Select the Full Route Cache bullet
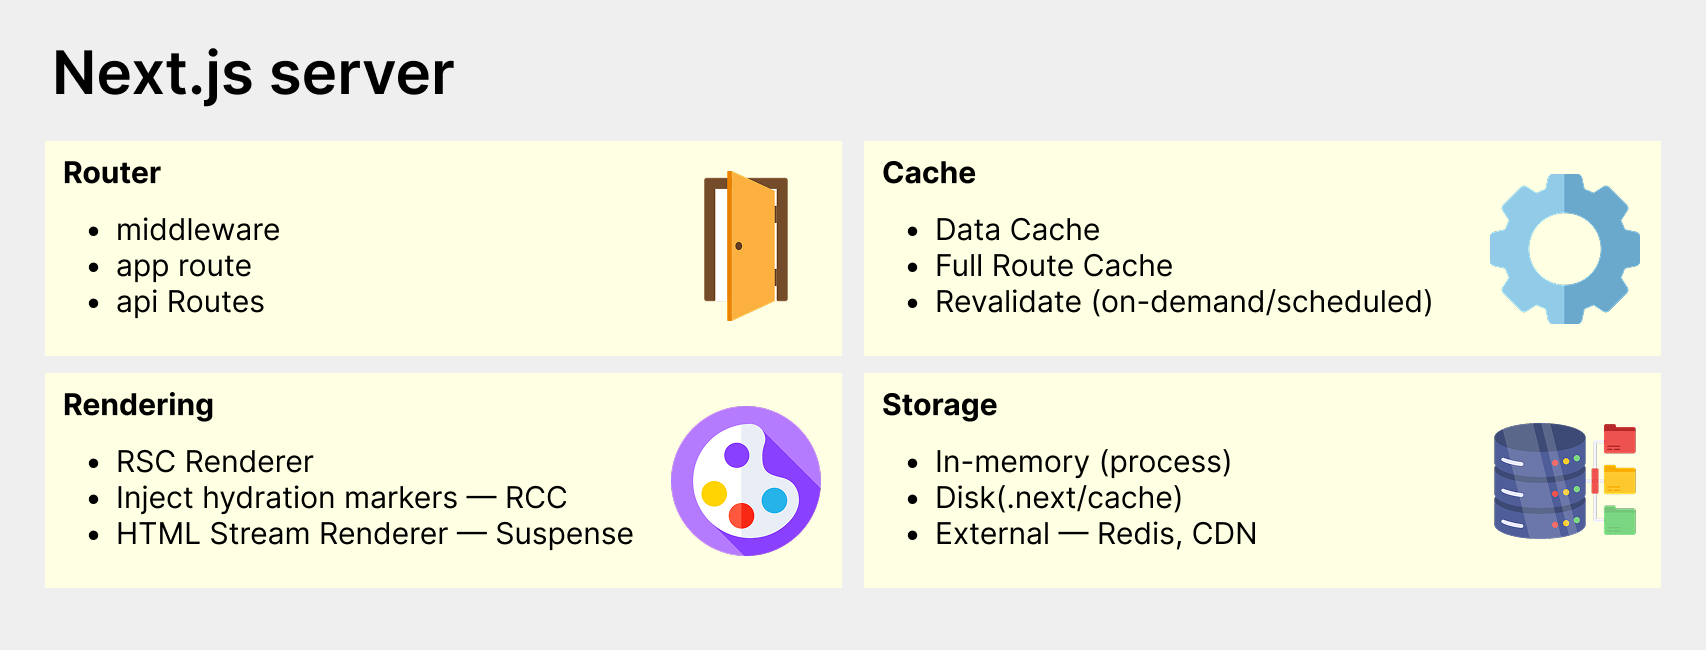The height and width of the screenshot is (650, 1706). [1054, 266]
